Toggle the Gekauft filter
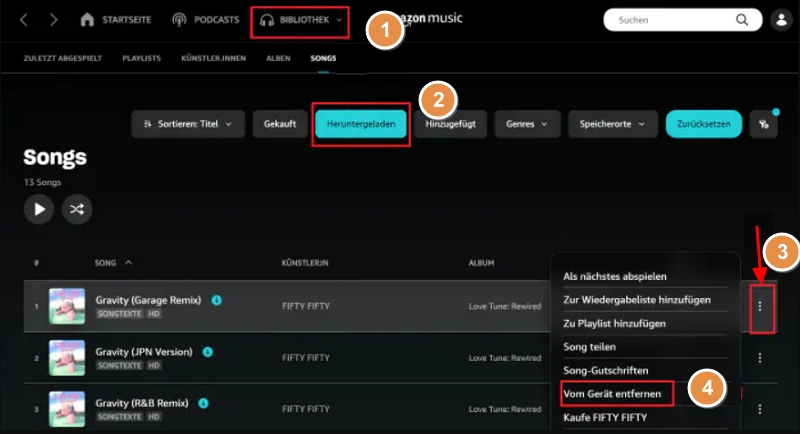Viewport: 800px width, 434px height. point(280,124)
